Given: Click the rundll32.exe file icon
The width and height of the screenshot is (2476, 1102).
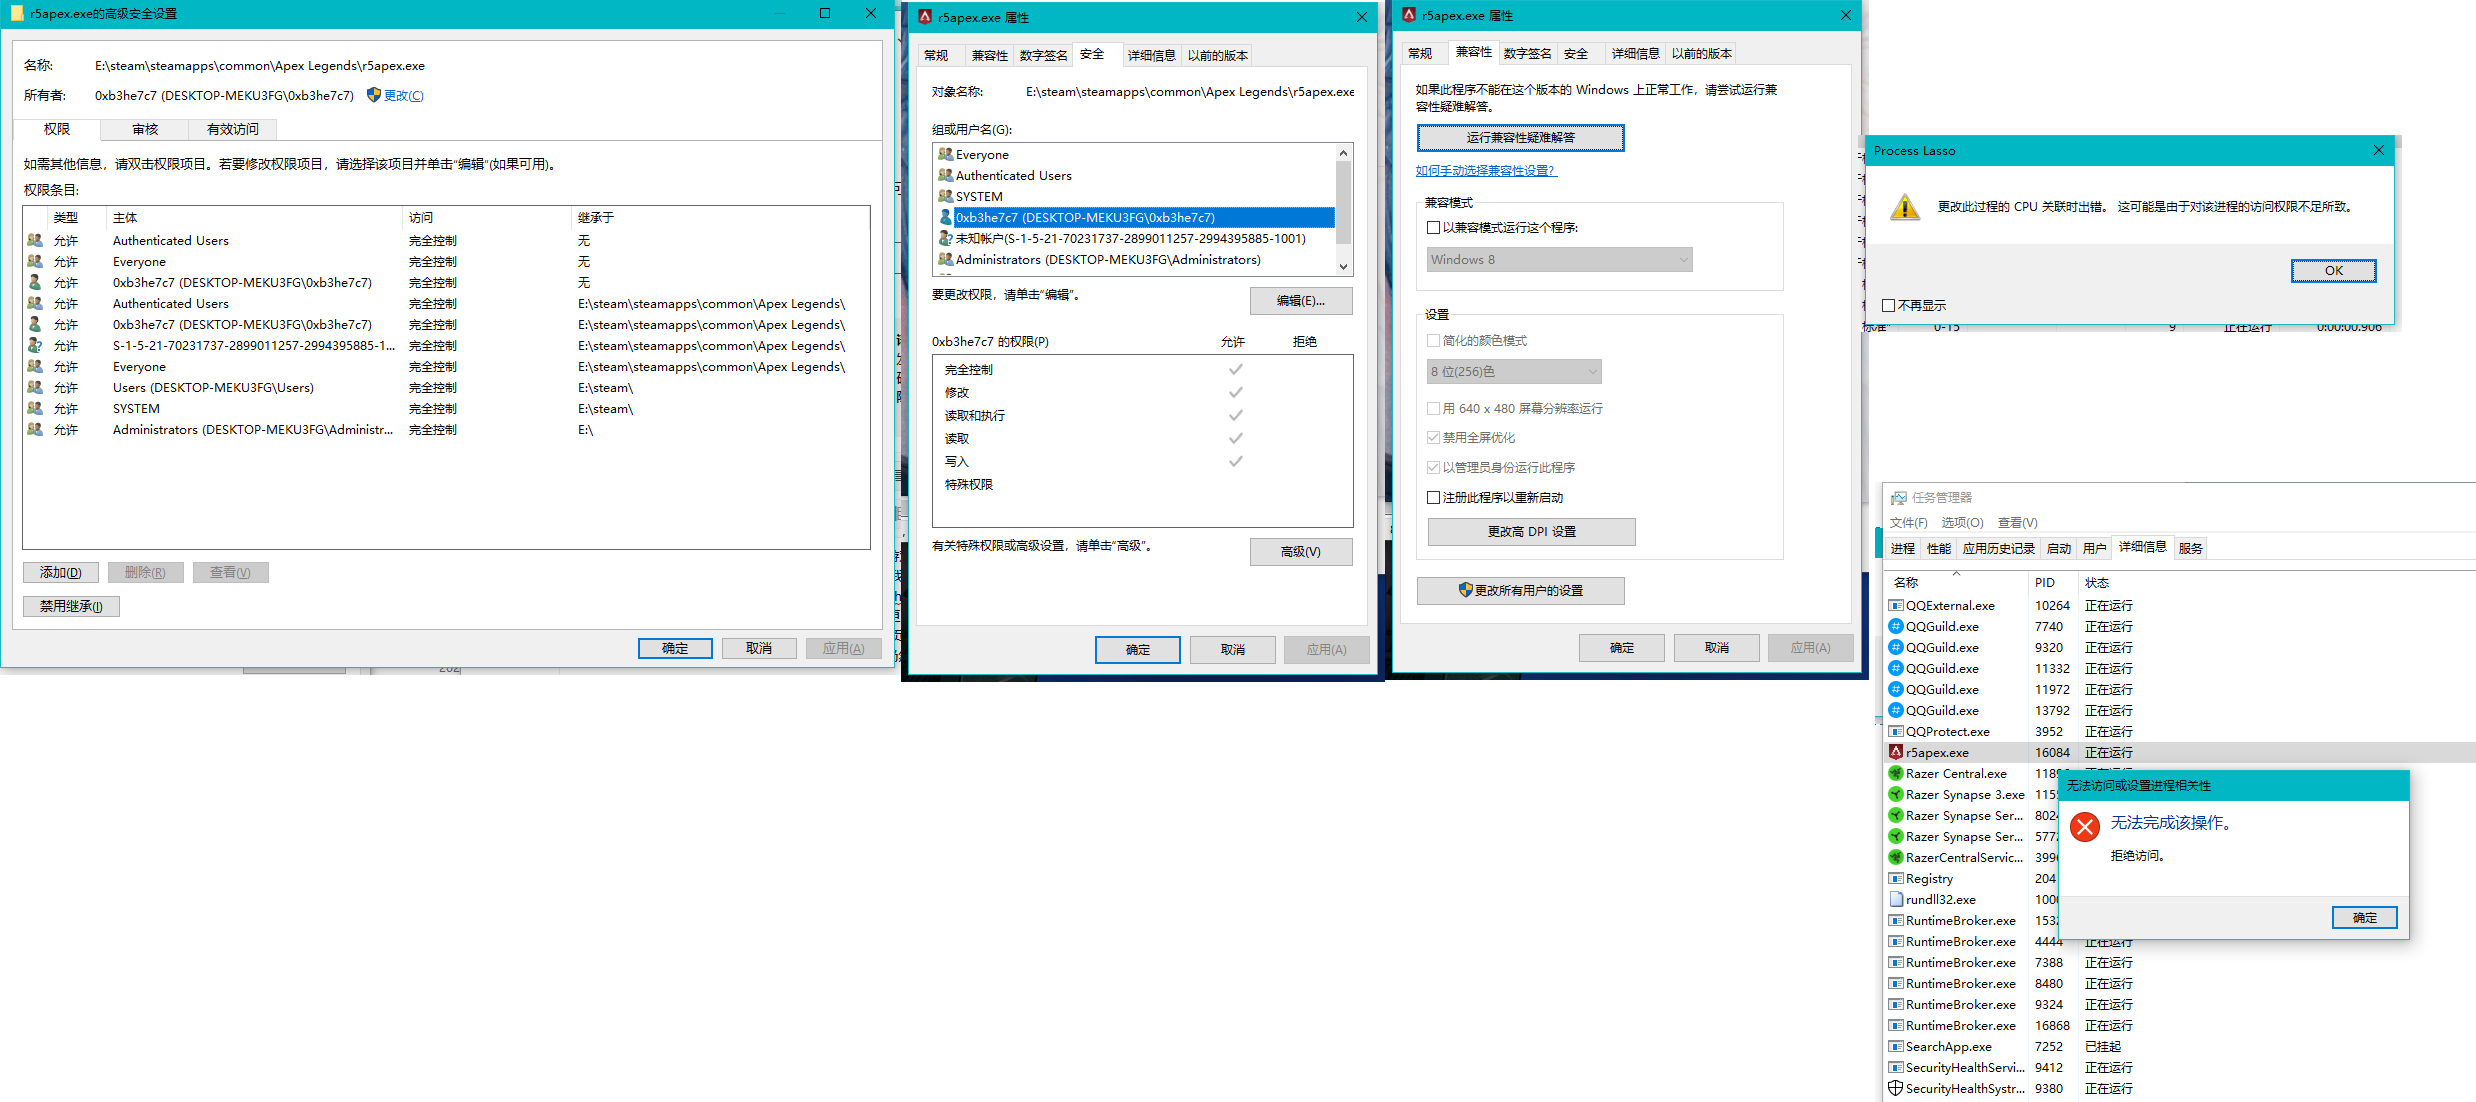Looking at the screenshot, I should (x=1895, y=899).
